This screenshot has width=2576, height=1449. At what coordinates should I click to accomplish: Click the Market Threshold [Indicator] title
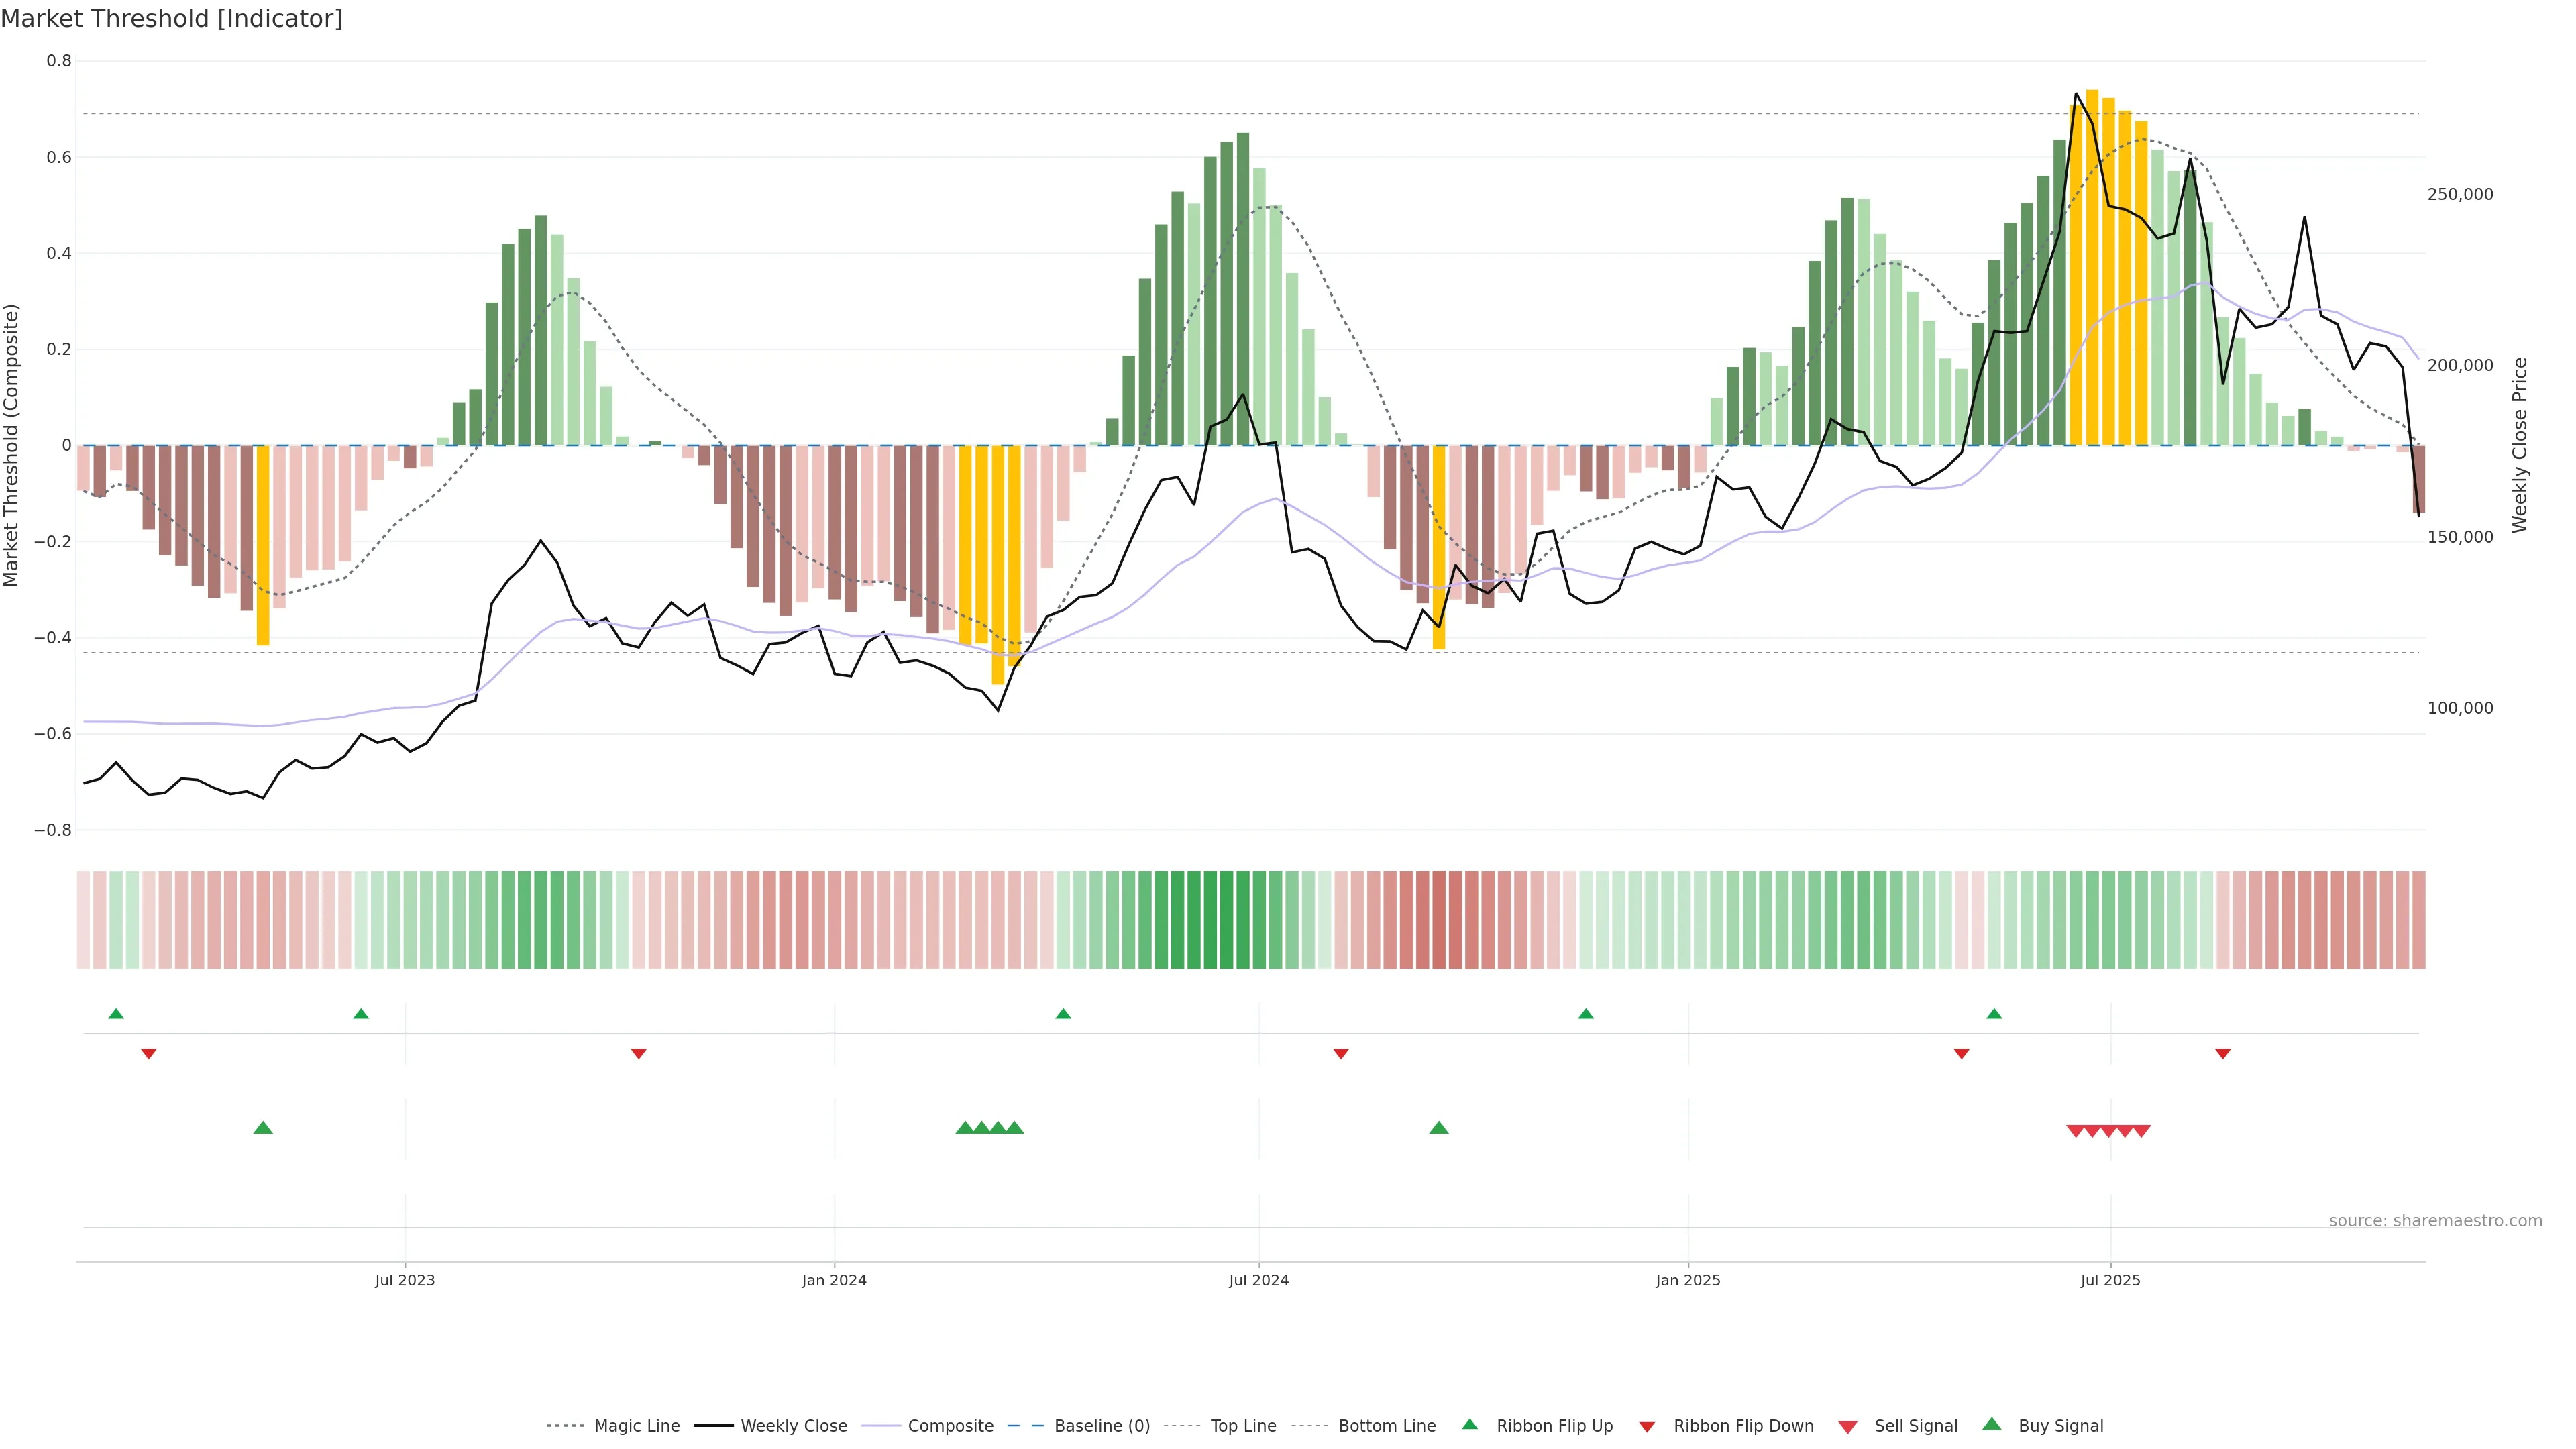(171, 19)
